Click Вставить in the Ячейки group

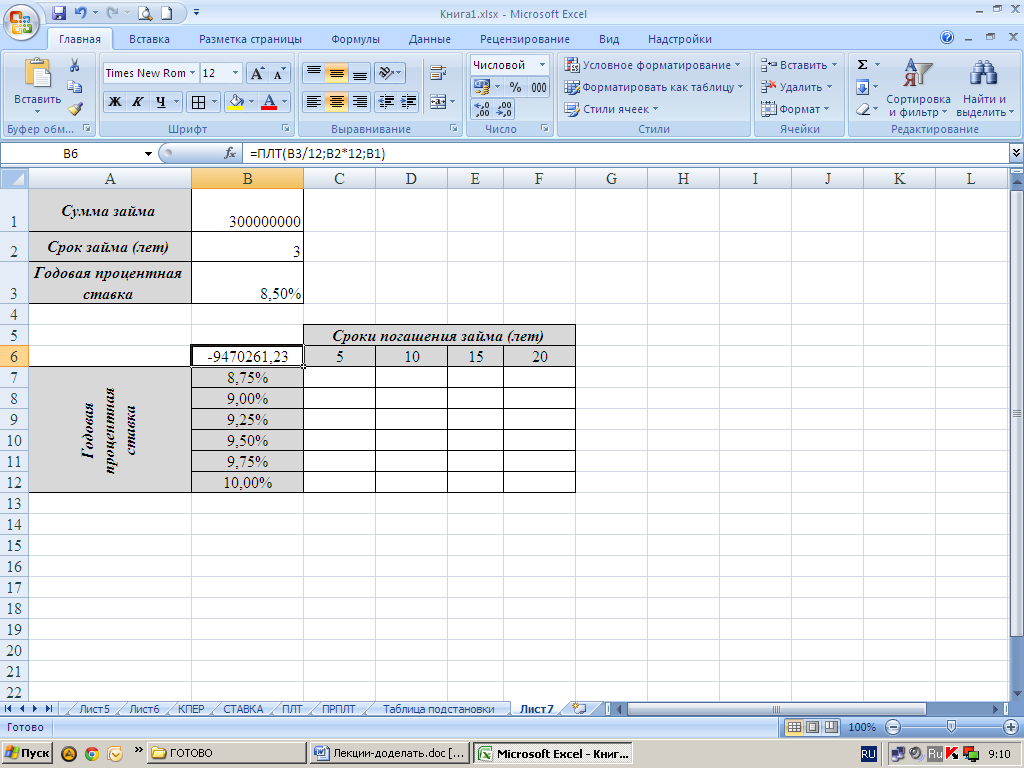(x=799, y=65)
